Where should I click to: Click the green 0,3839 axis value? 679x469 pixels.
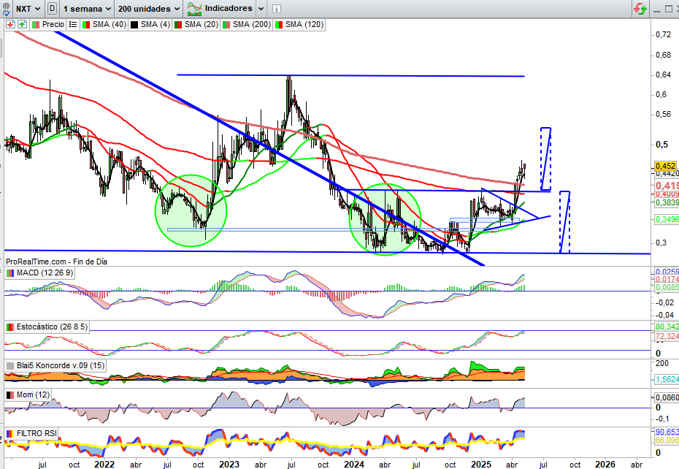(666, 202)
